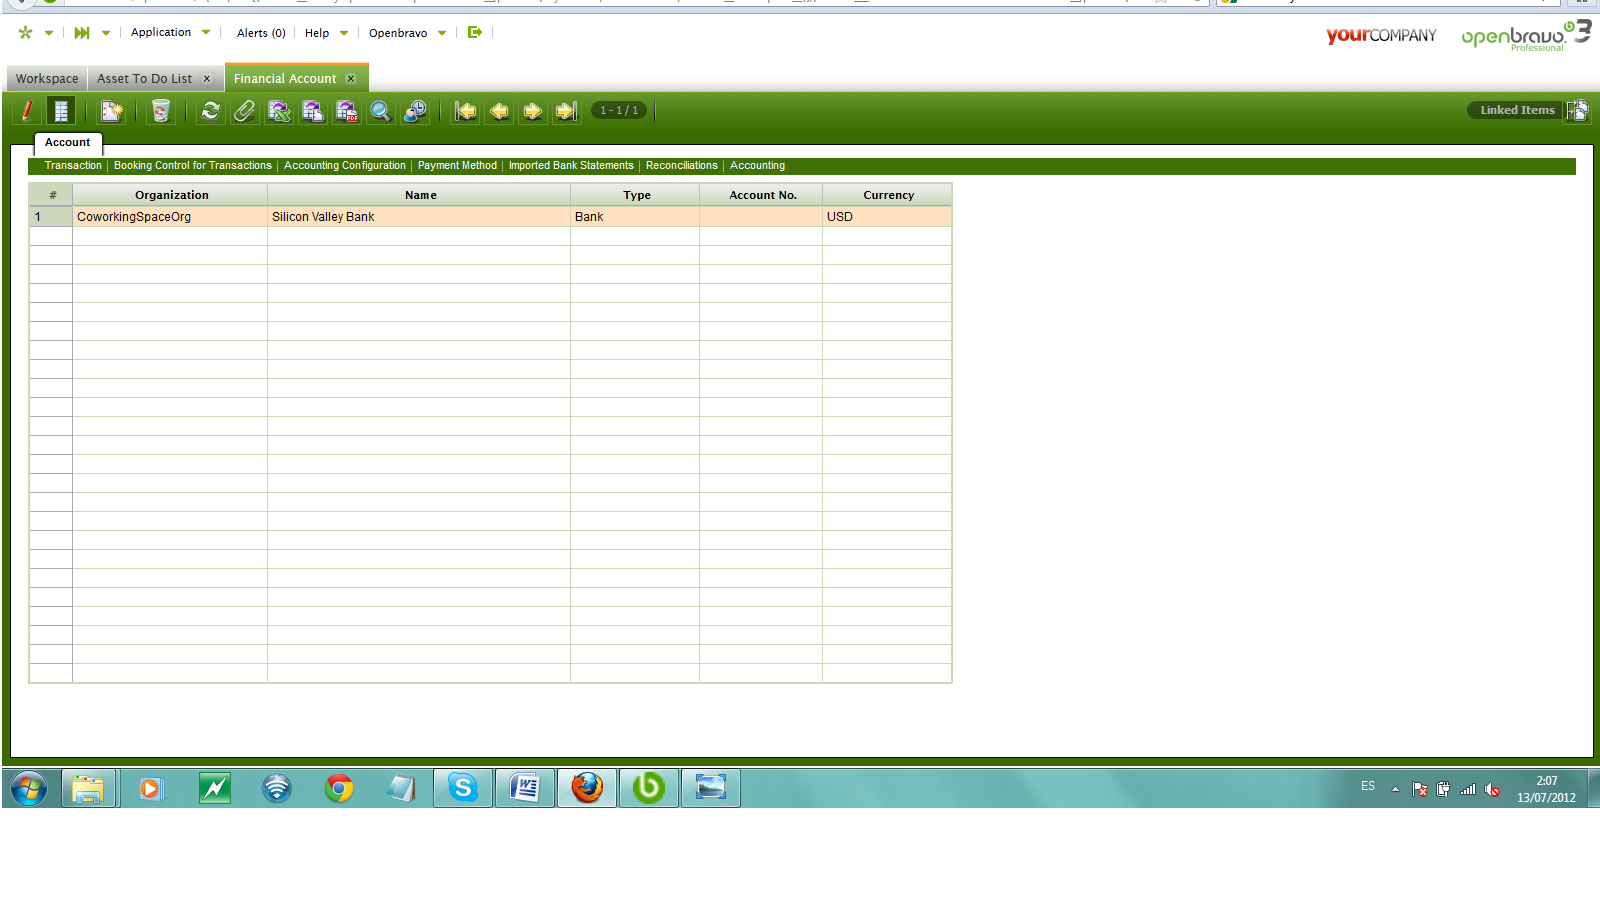Open audit trail user-clock icon
This screenshot has height=900, width=1600.
415,111
